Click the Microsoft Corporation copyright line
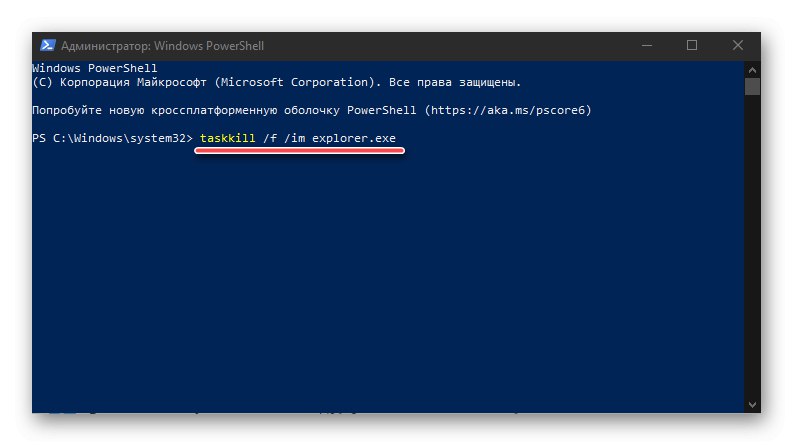793x446 pixels. pyautogui.click(x=276, y=82)
